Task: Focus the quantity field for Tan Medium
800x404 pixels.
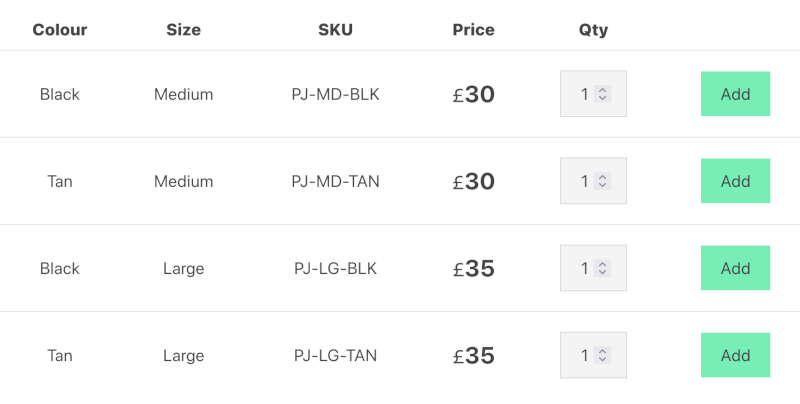Action: point(593,181)
